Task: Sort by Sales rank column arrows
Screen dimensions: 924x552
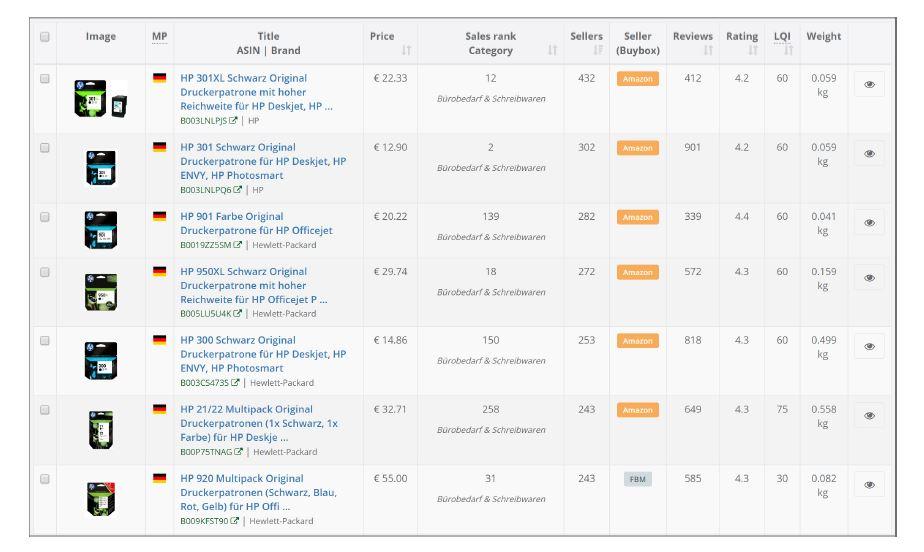Action: pos(552,50)
